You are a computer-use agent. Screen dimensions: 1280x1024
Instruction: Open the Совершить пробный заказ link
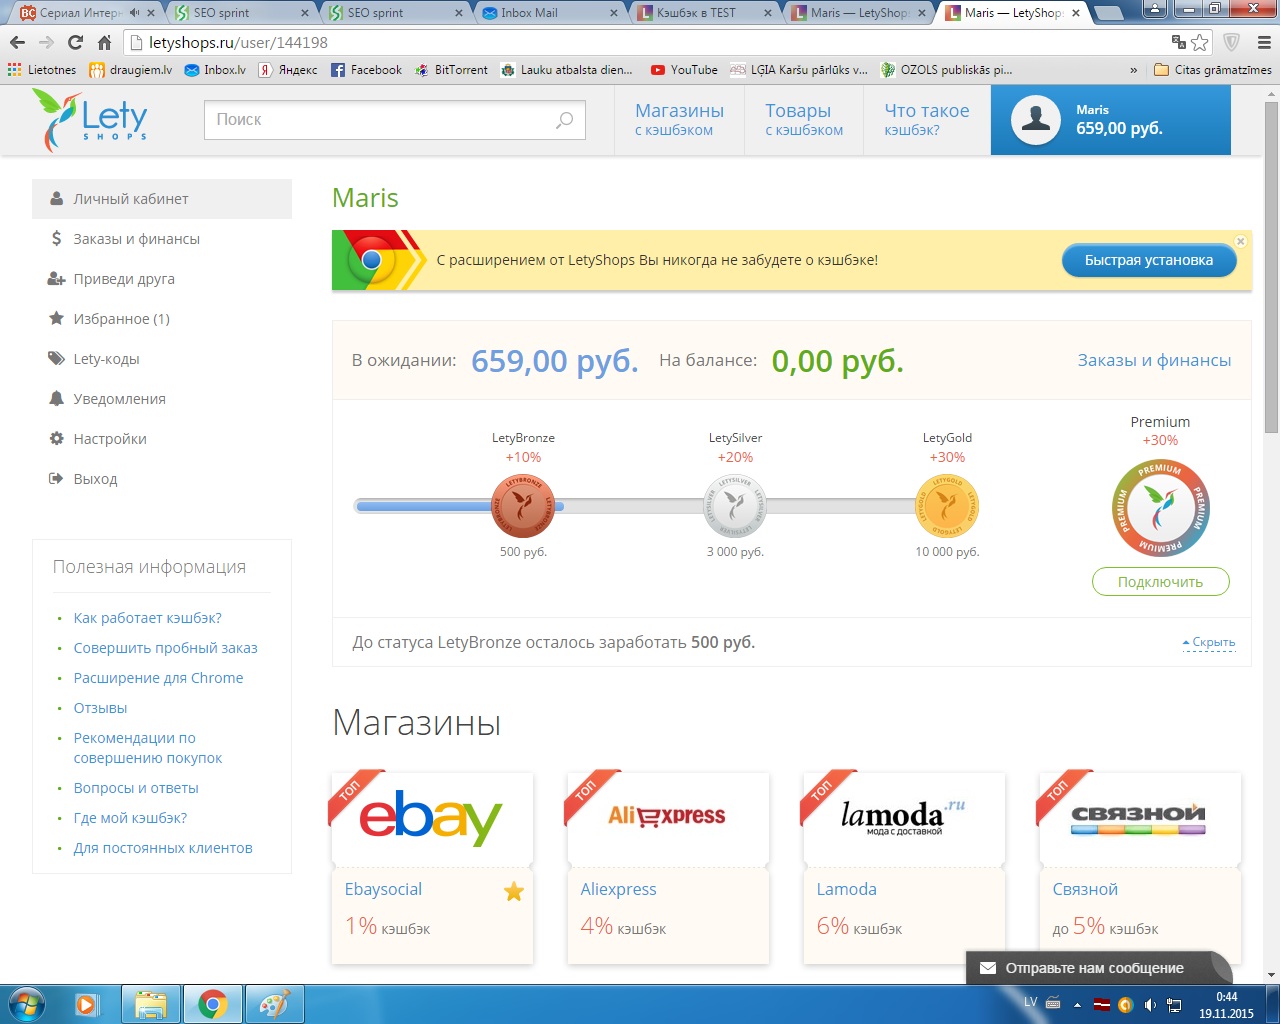tap(165, 648)
